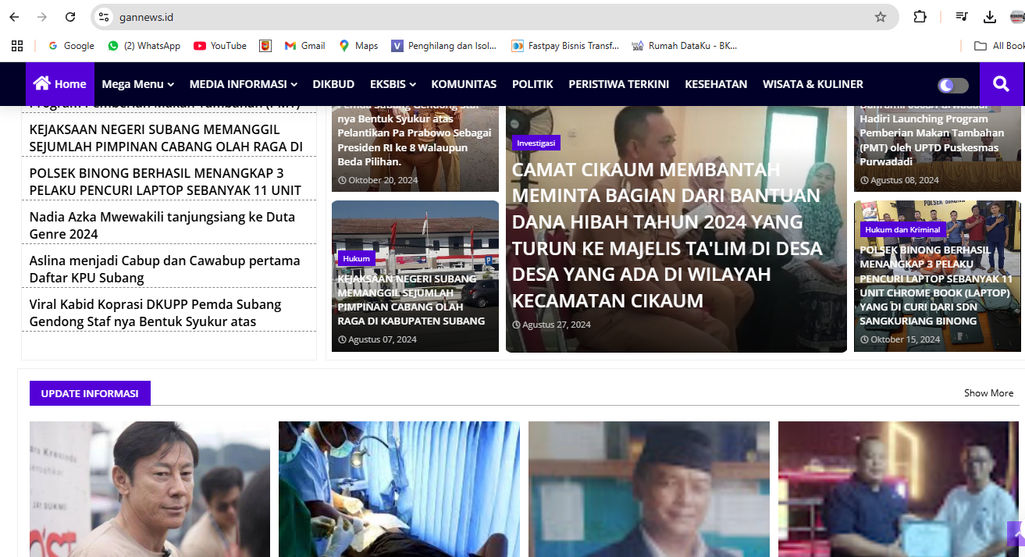Toggle the dark mode switch
The image size is (1025, 557).
[952, 85]
